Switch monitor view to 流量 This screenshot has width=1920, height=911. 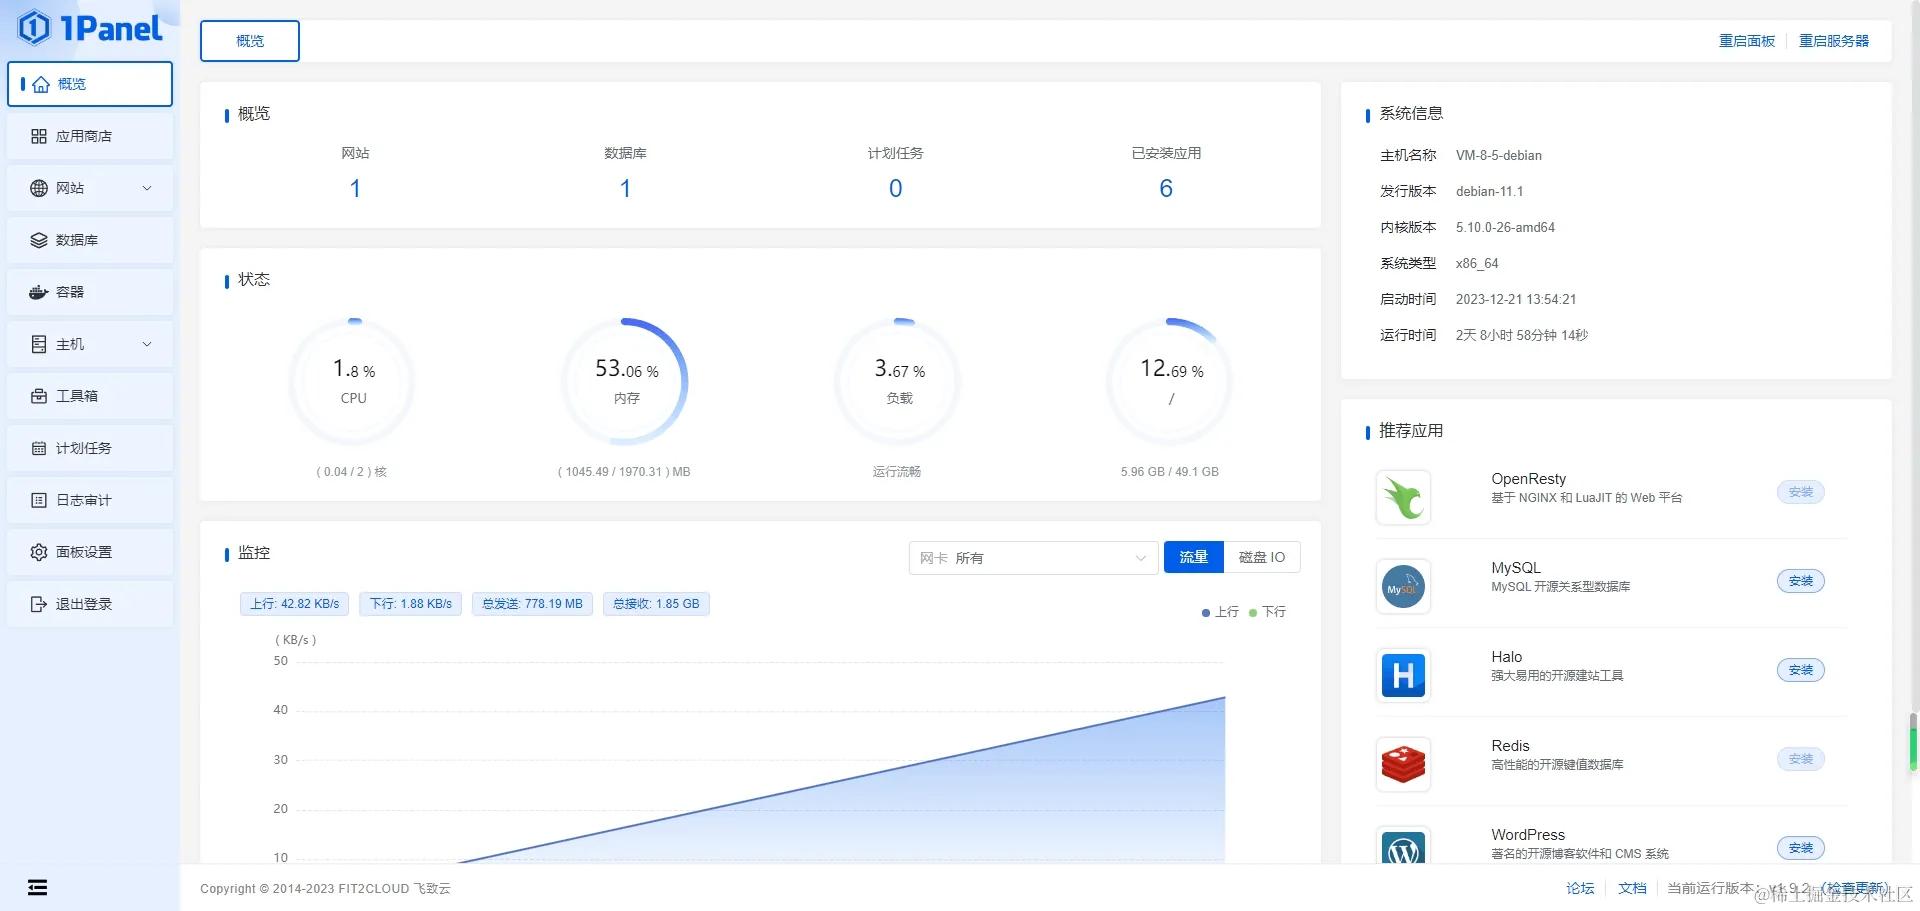point(1193,557)
